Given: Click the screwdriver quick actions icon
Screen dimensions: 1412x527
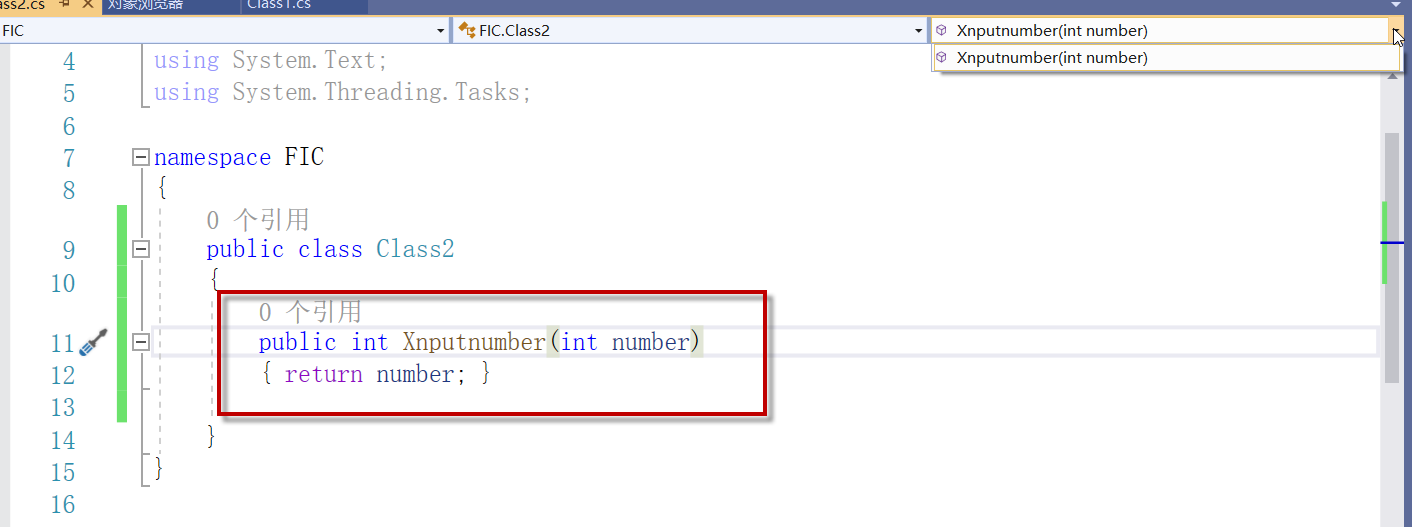Looking at the screenshot, I should pos(92,344).
